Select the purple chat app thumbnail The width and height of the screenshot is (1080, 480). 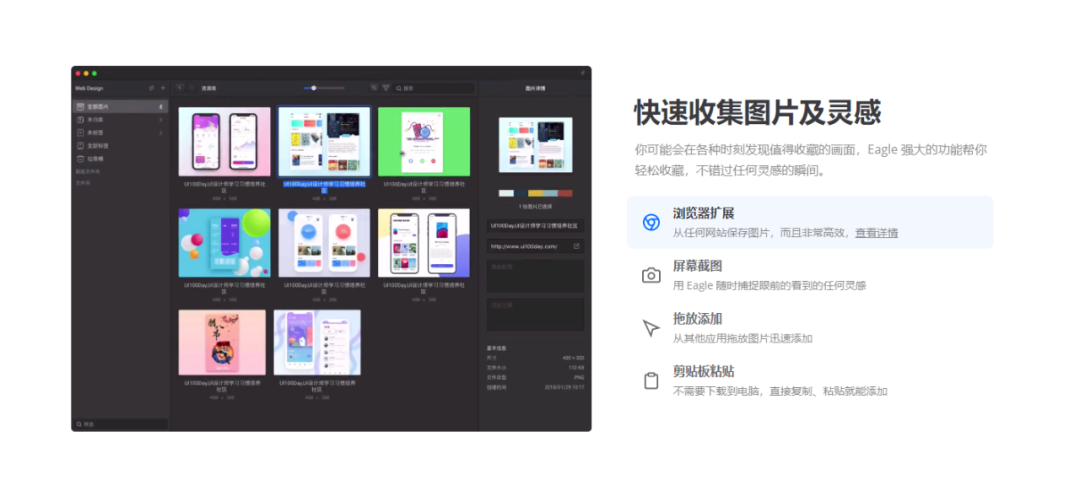[317, 342]
